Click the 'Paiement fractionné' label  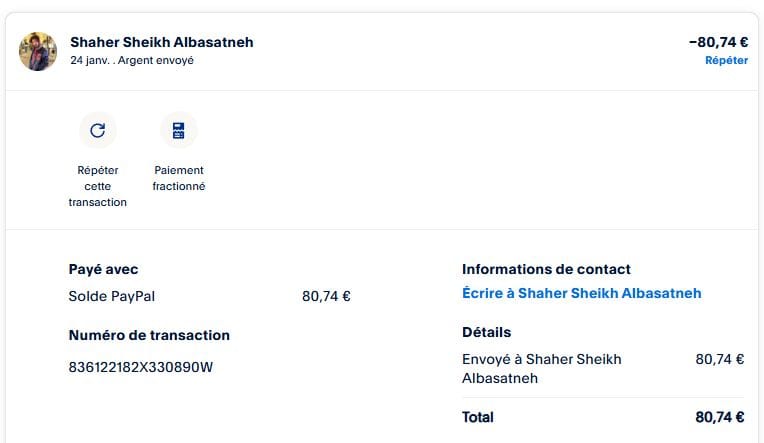coord(179,178)
